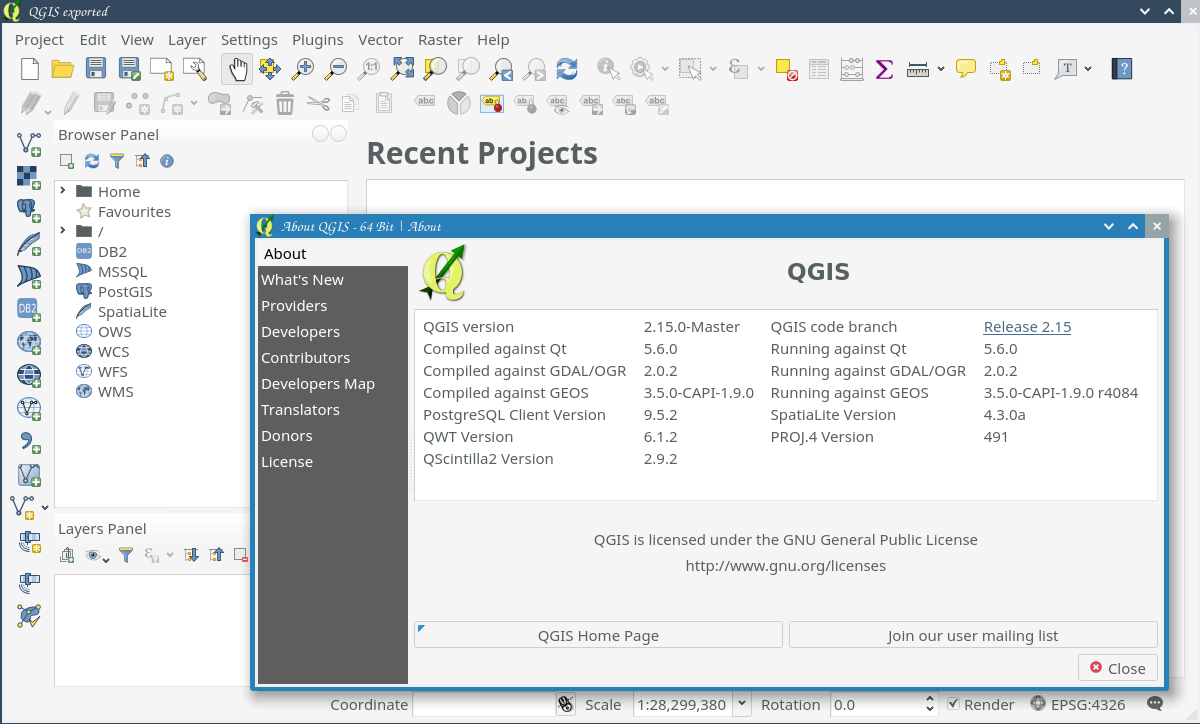The height and width of the screenshot is (724, 1200).
Task: Open the Raster menu
Action: point(440,40)
